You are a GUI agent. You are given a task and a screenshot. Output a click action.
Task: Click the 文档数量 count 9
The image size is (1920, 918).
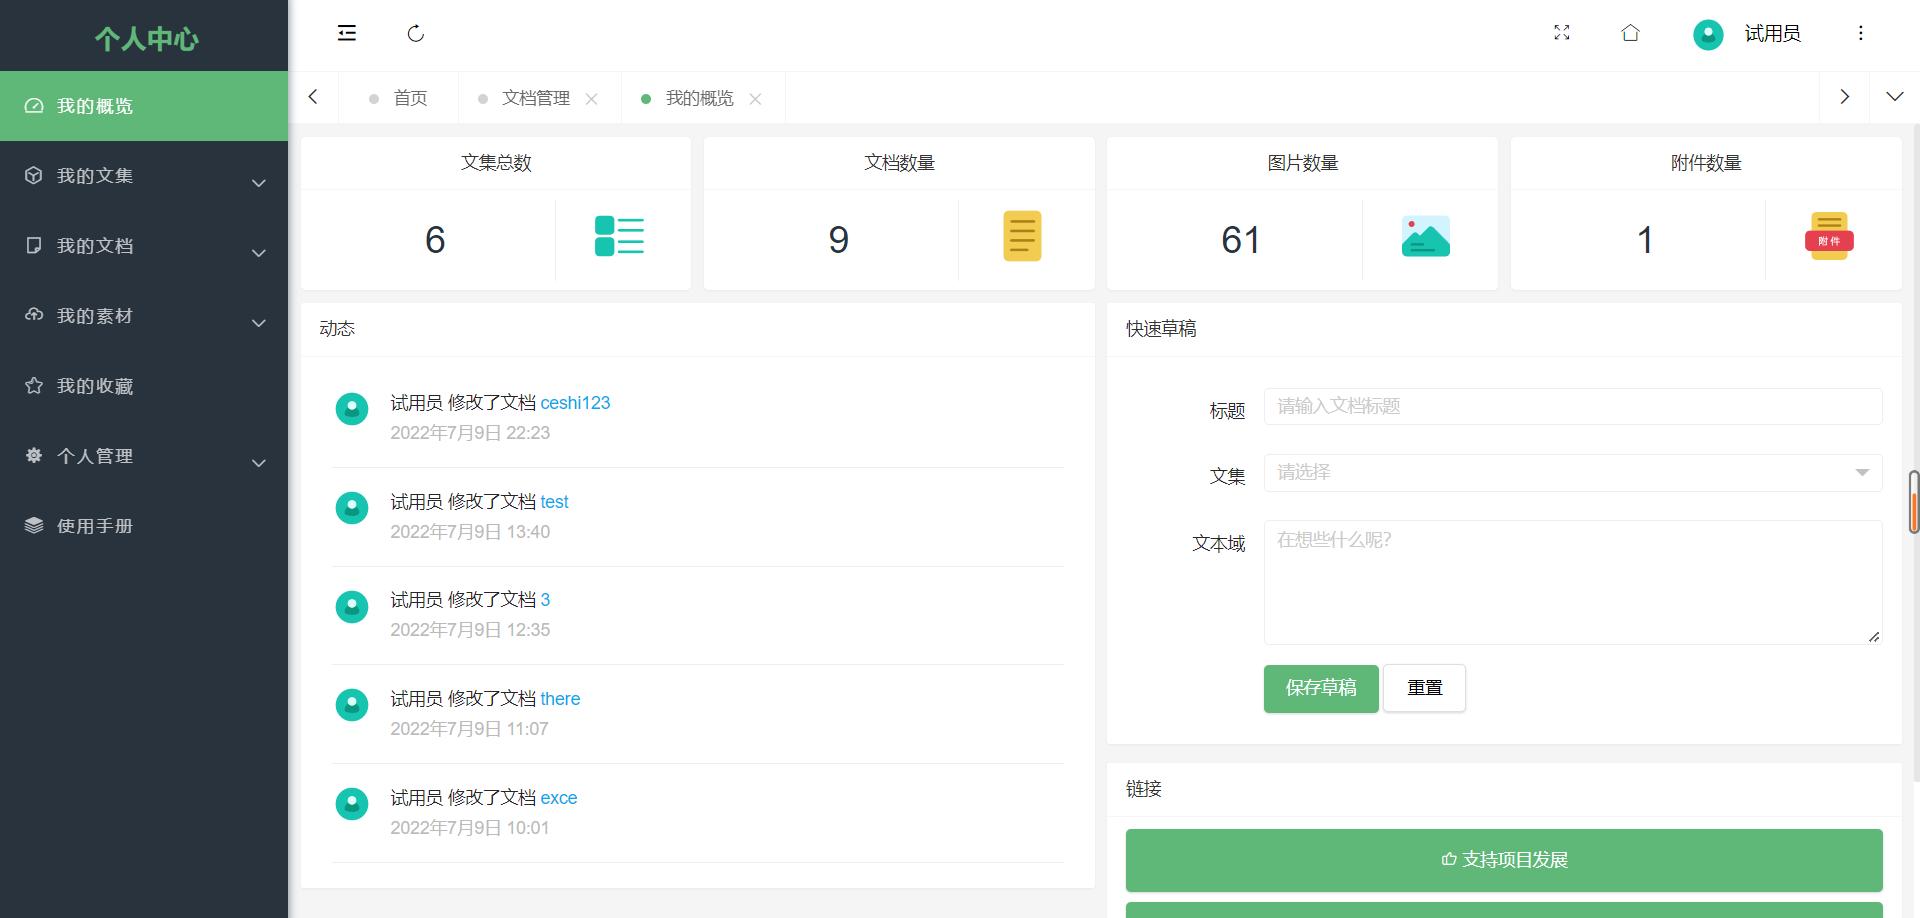click(x=839, y=240)
